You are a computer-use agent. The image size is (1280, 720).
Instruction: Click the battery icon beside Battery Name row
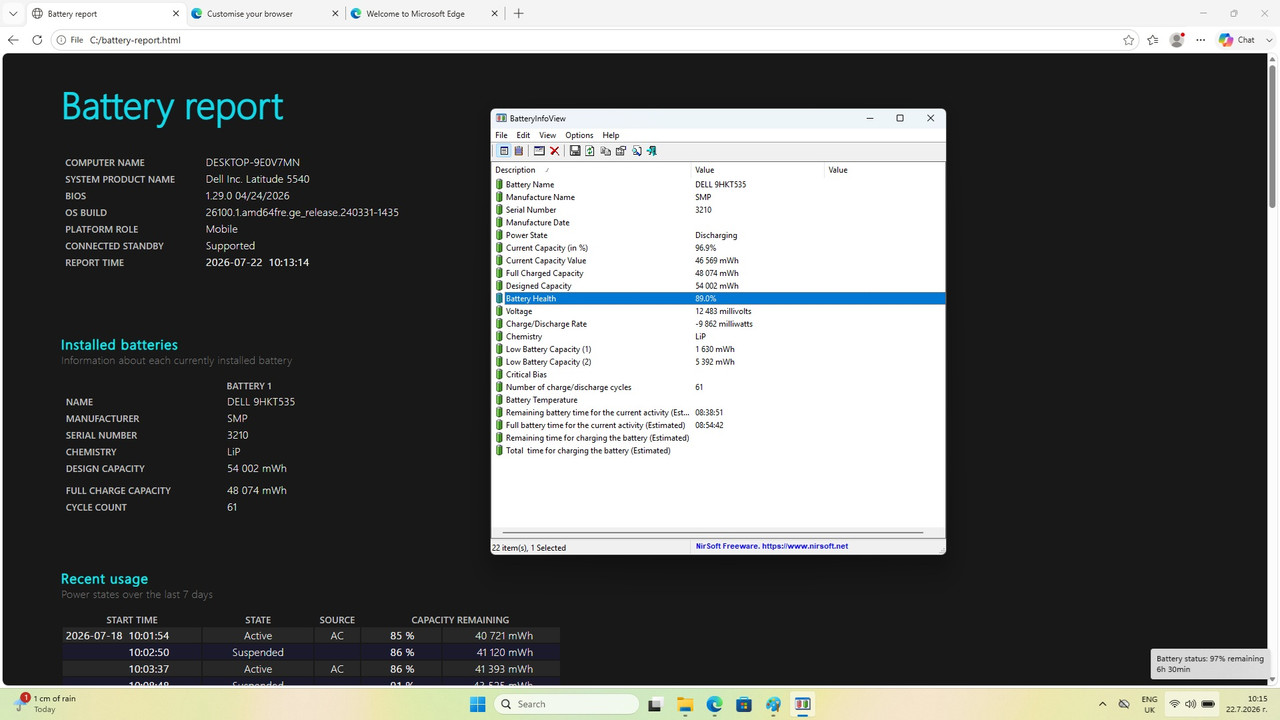pyautogui.click(x=500, y=185)
